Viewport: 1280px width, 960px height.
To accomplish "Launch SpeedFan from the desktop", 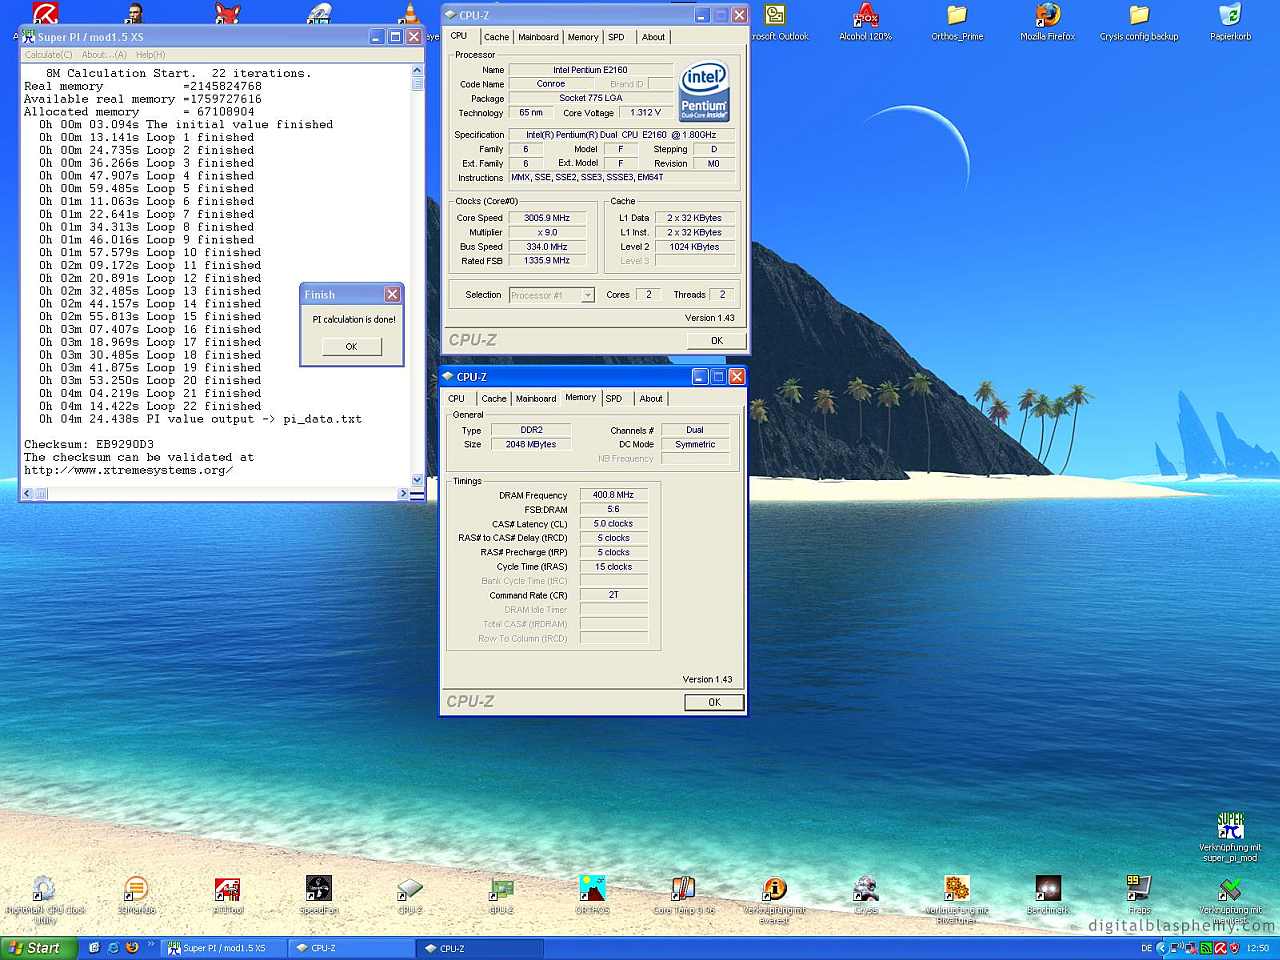I will 319,889.
